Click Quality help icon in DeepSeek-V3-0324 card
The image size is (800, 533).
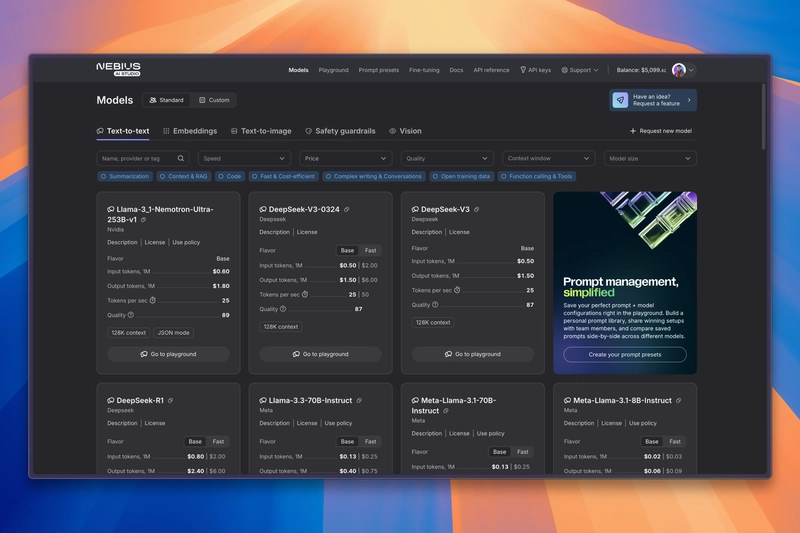tap(283, 309)
